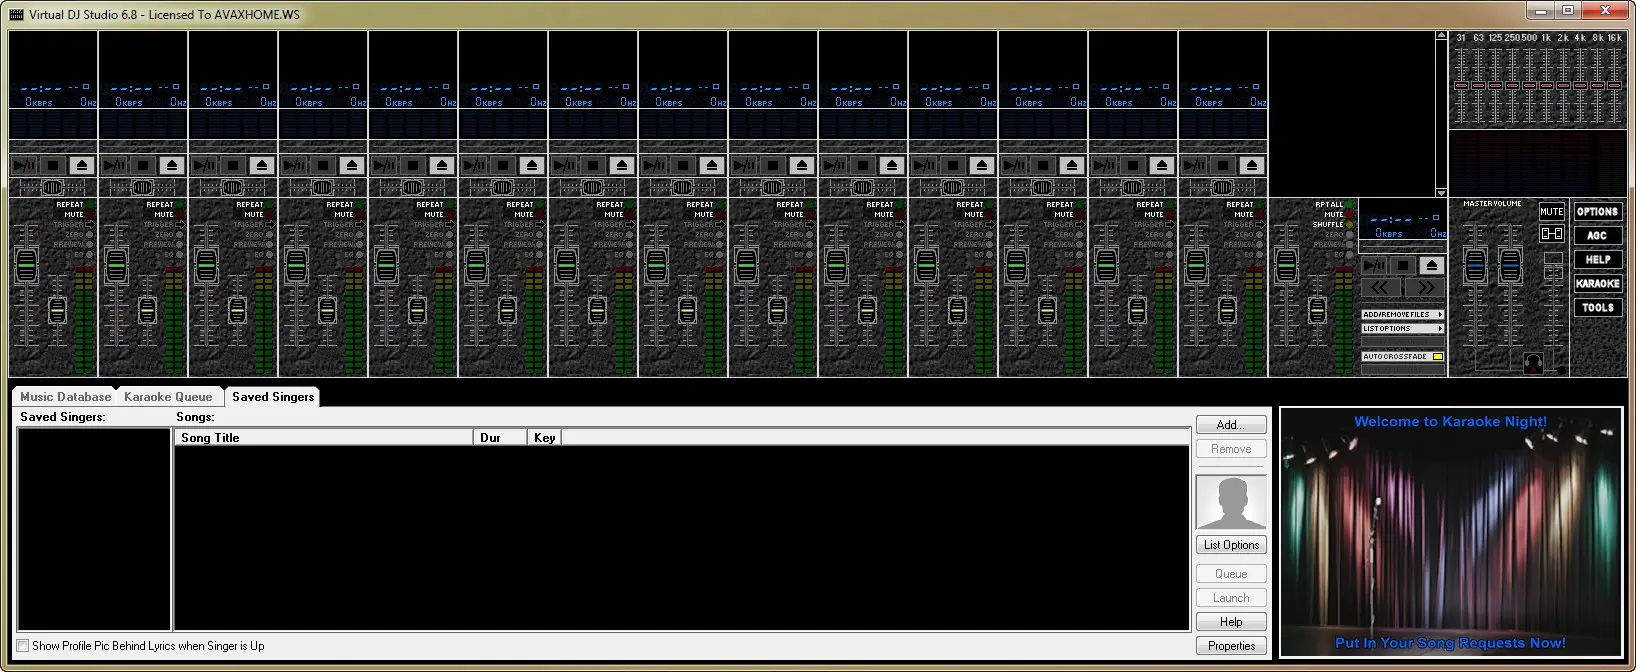
Task: Click the Add... button for saved singers
Action: (1231, 425)
